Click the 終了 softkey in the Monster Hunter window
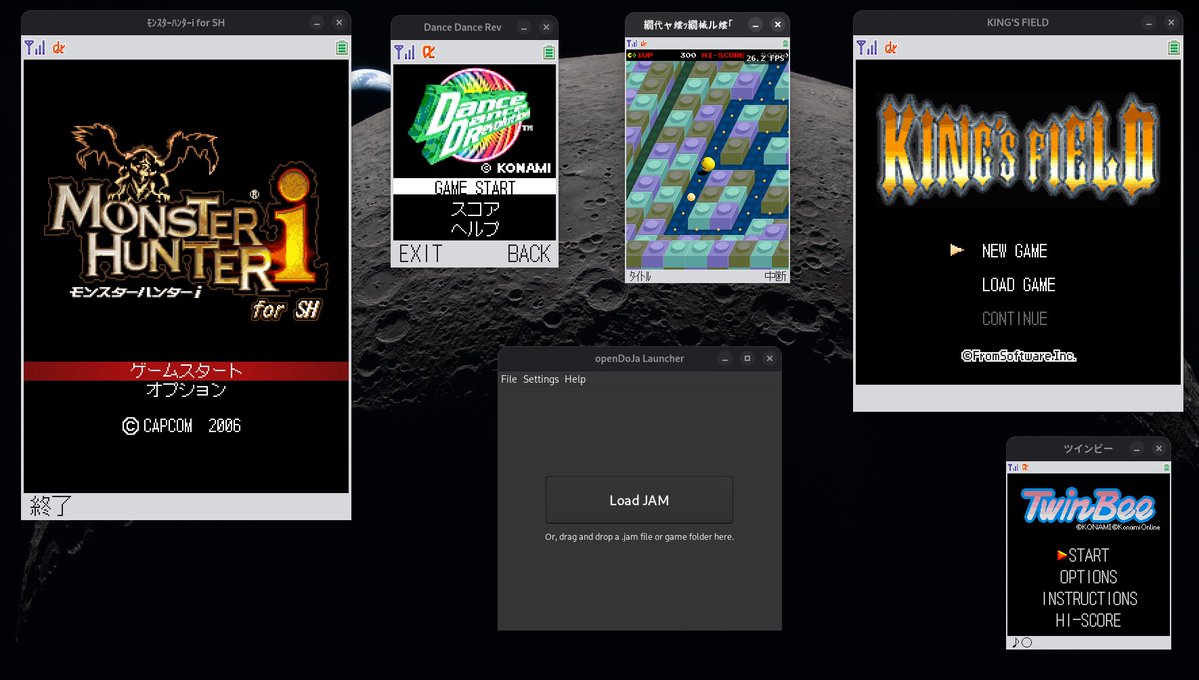The image size is (1199, 680). click(x=50, y=506)
